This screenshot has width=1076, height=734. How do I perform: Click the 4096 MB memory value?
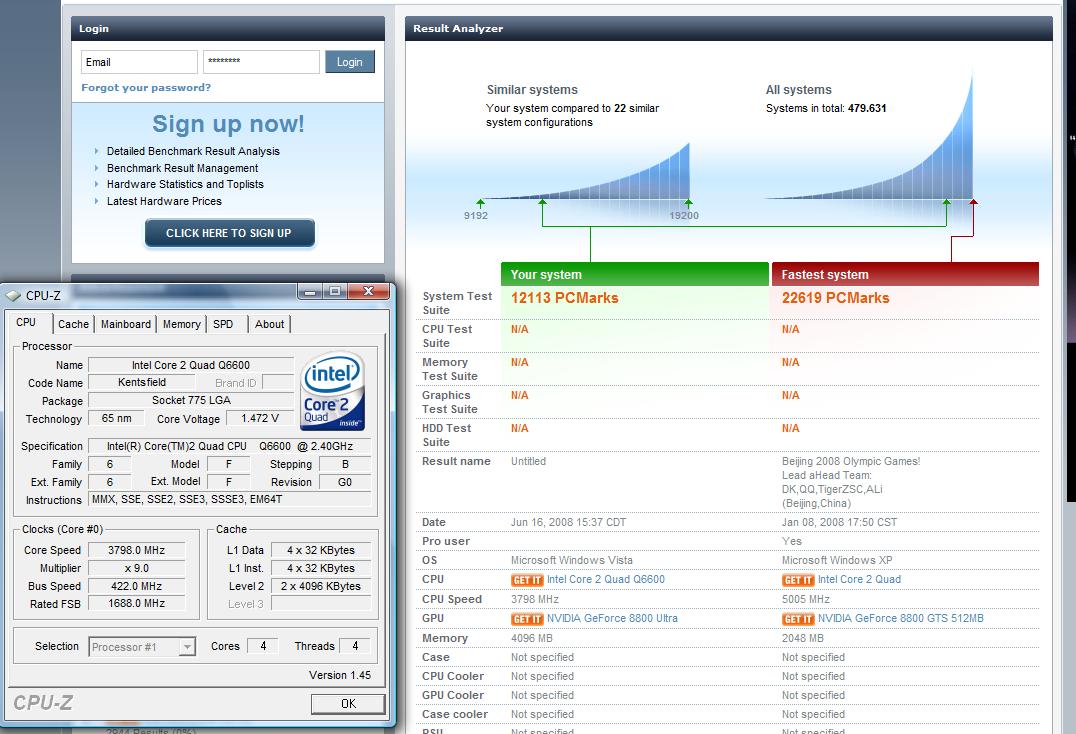[x=532, y=639]
